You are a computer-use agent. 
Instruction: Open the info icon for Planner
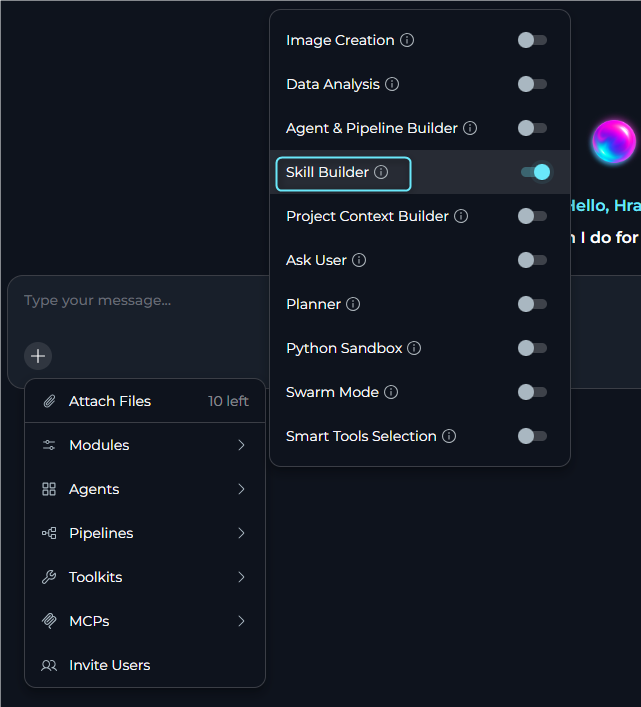(x=353, y=304)
